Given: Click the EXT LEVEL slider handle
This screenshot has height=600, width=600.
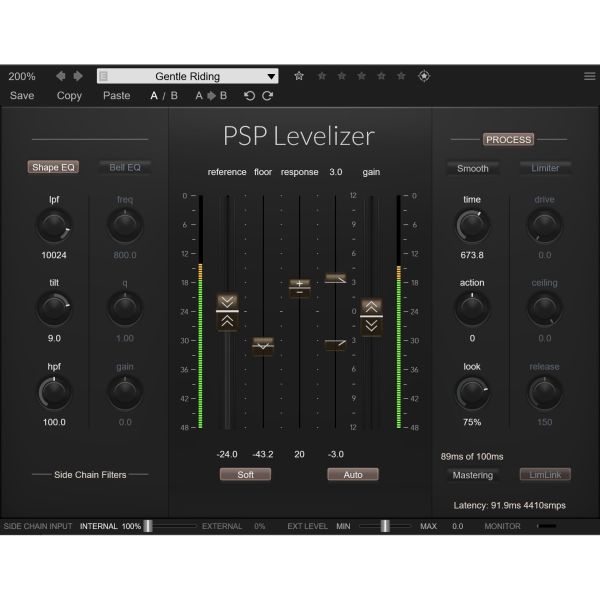Looking at the screenshot, I should point(385,526).
